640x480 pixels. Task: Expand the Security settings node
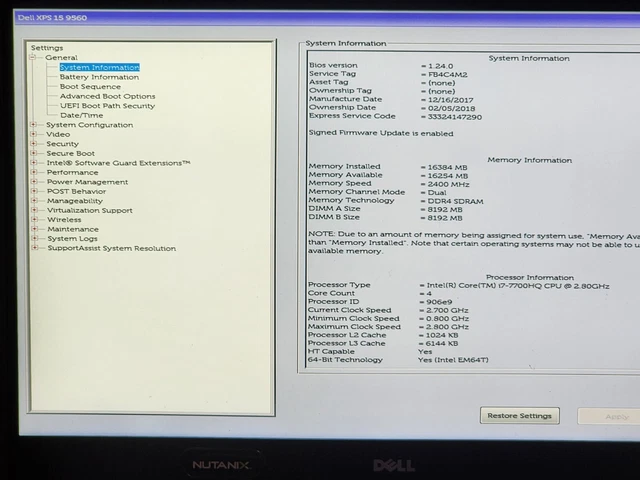[x=34, y=144]
